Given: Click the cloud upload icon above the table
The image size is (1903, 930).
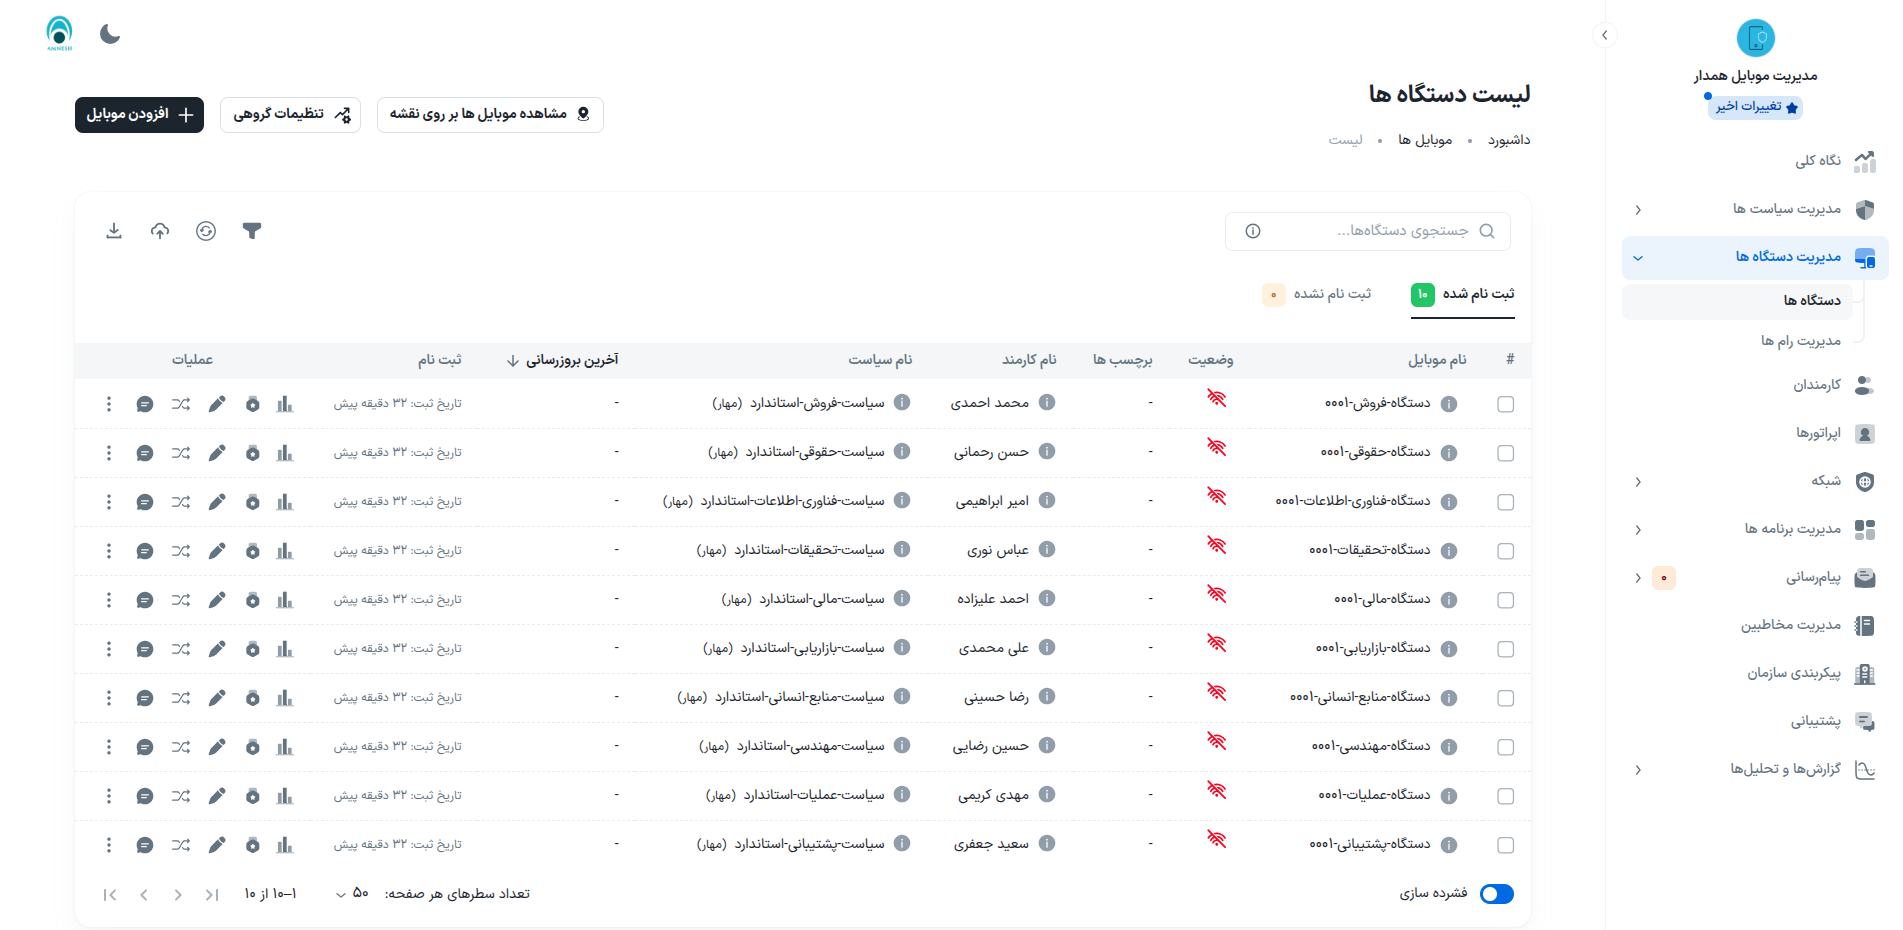Looking at the screenshot, I should 160,231.
